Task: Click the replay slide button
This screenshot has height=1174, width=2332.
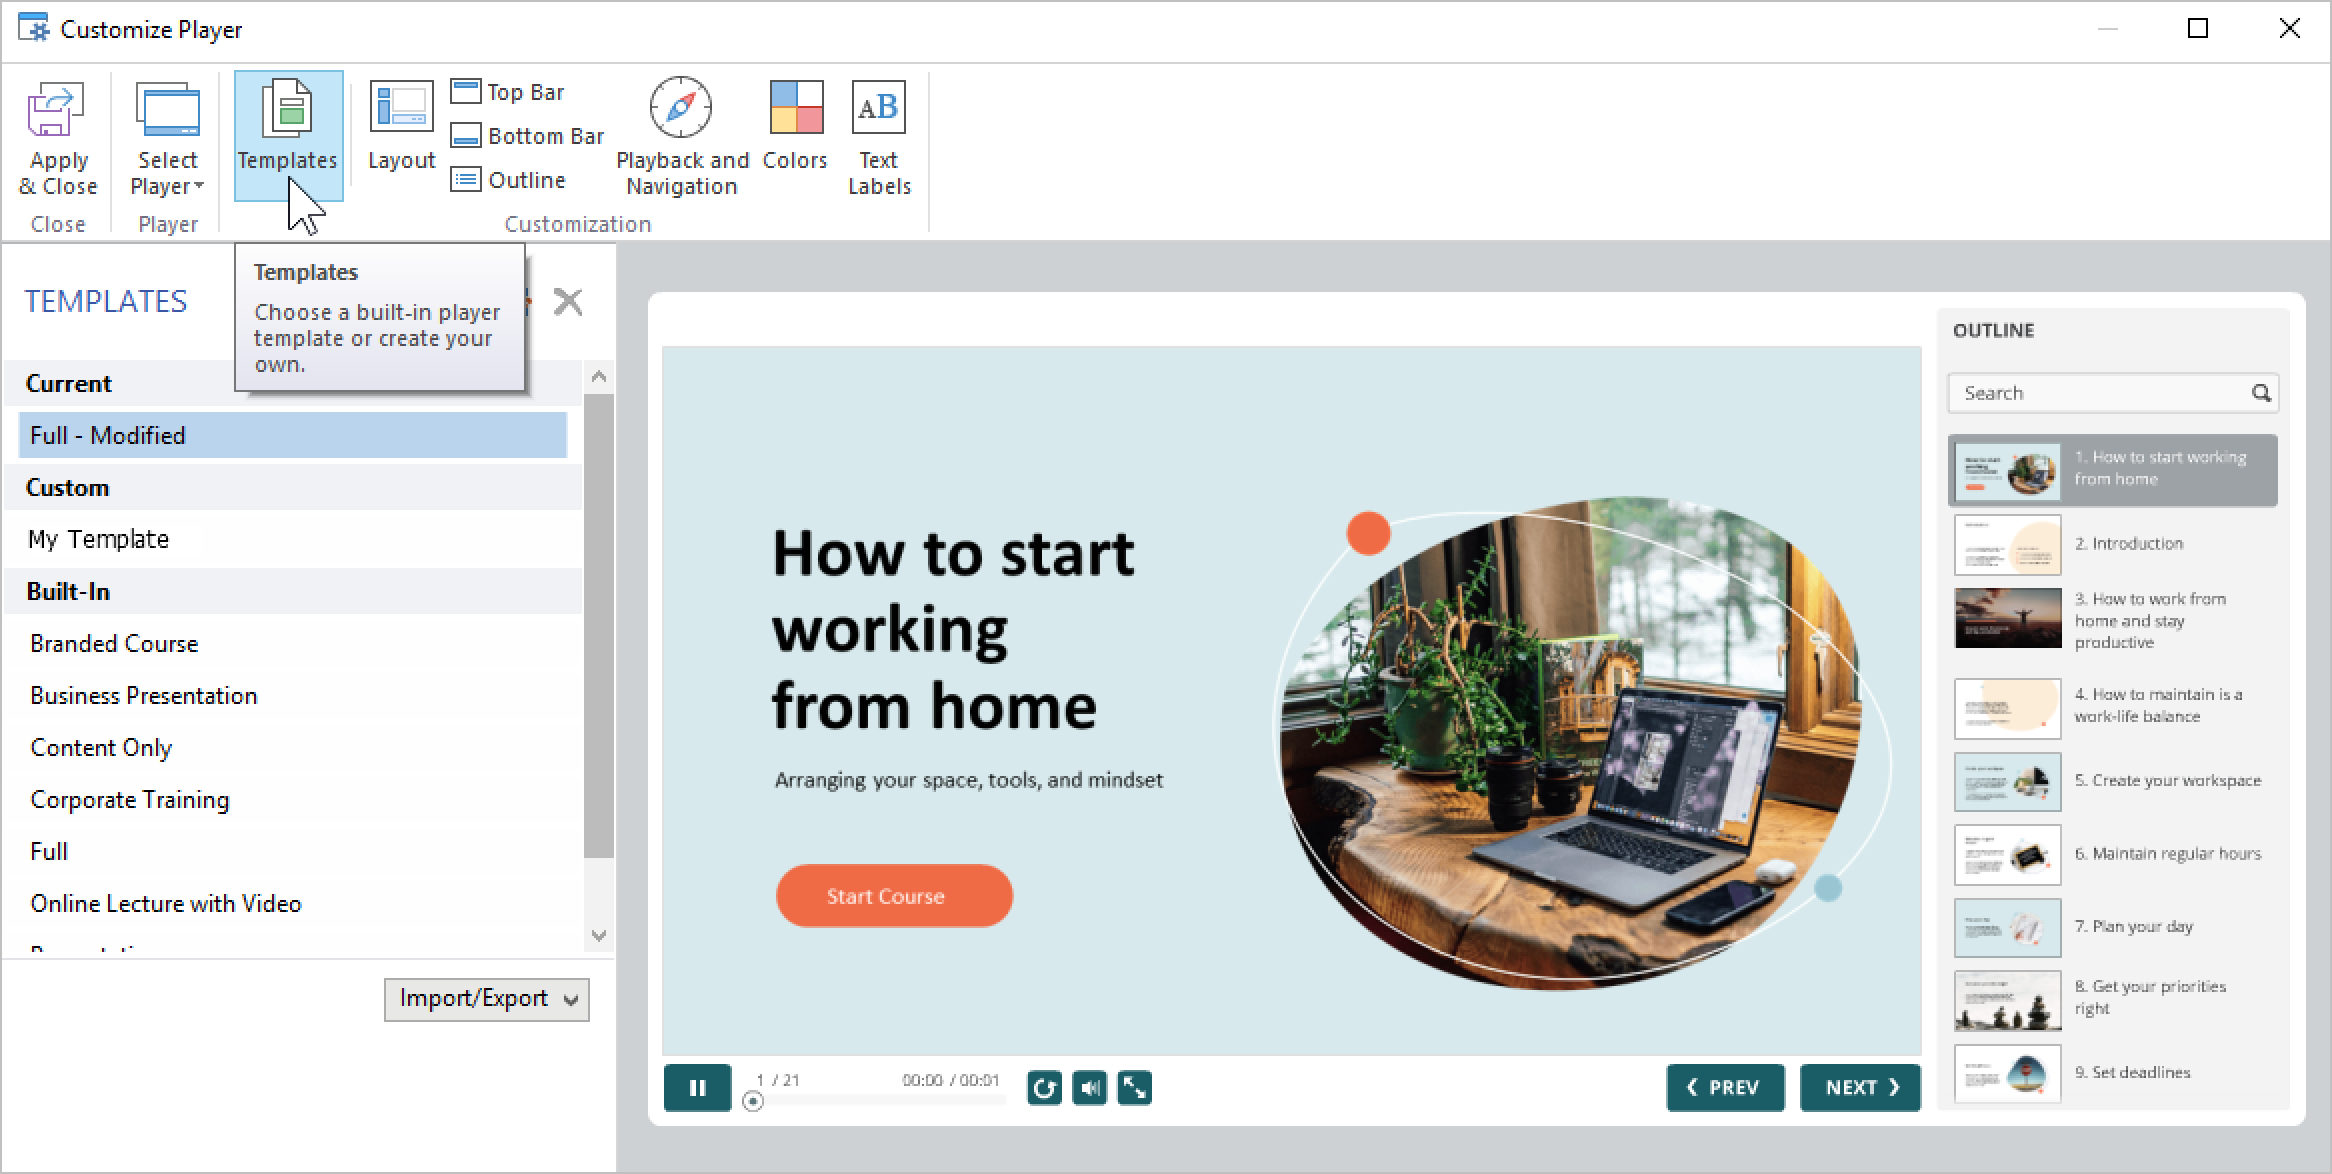Action: (x=1044, y=1088)
